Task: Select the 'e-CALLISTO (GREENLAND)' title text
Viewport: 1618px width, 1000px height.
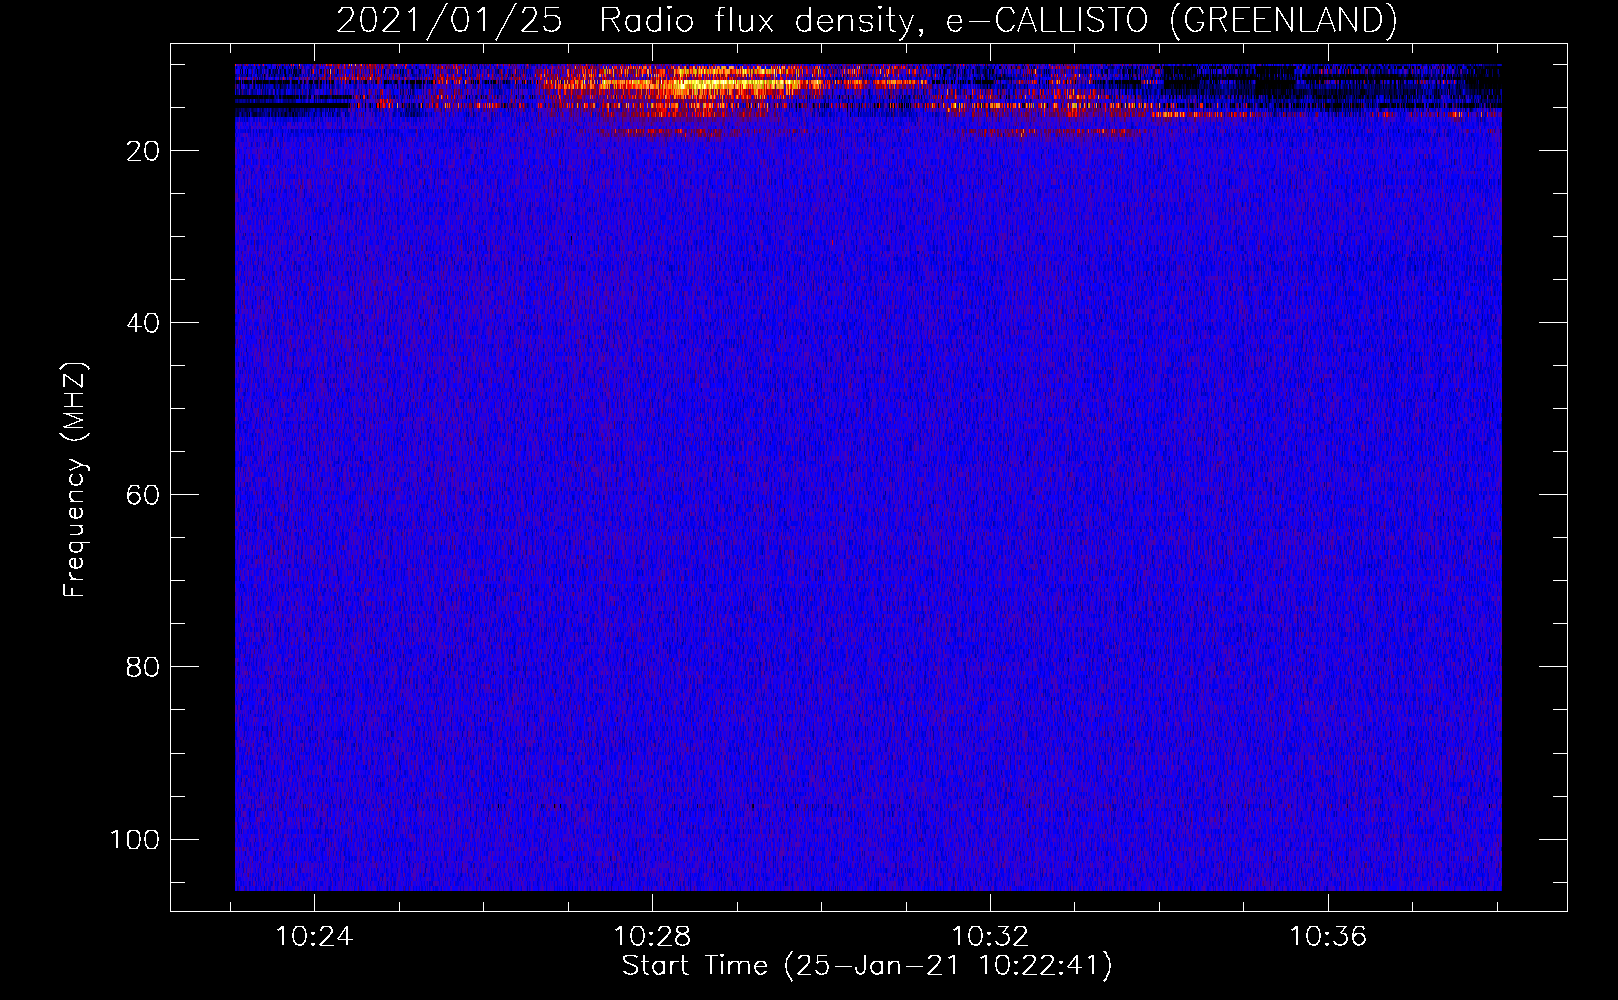Action: tap(1171, 21)
